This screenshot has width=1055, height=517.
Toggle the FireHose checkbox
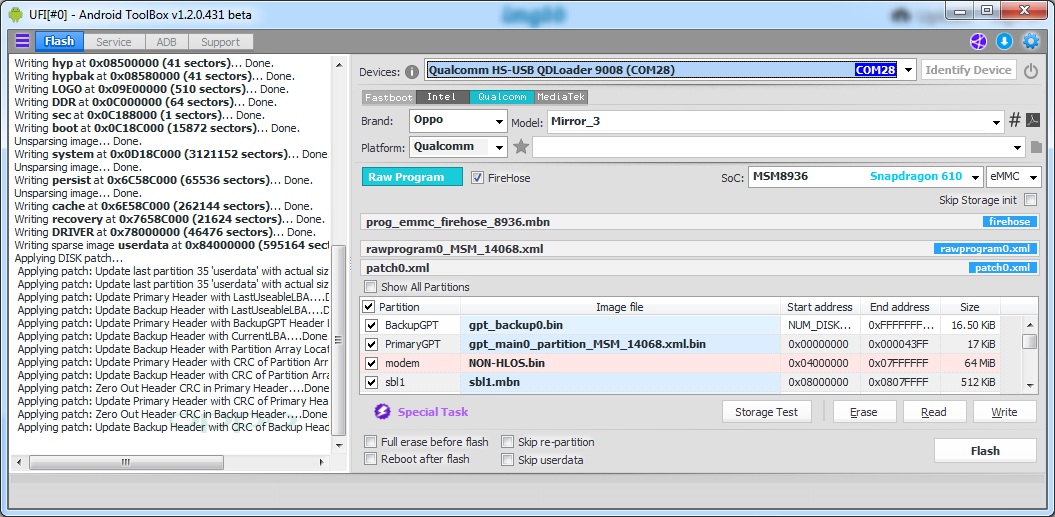(x=477, y=178)
